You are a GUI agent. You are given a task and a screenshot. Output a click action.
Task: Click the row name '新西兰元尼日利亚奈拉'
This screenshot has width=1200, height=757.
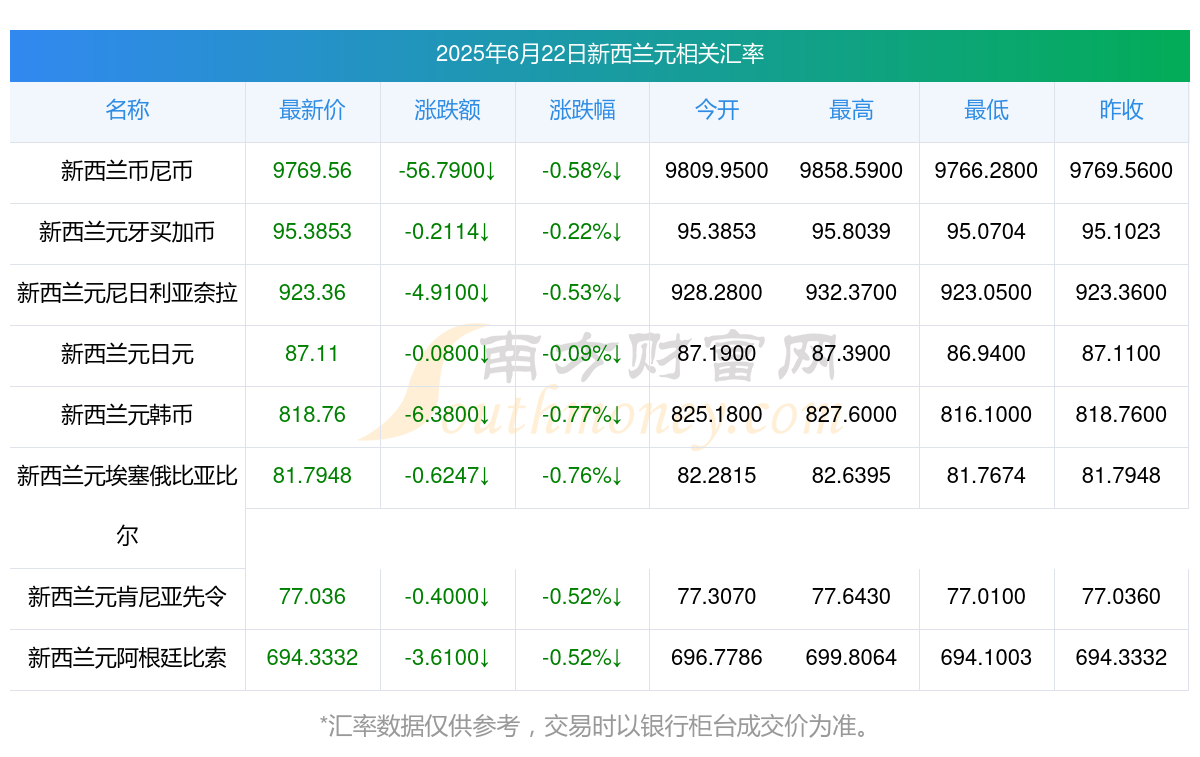127,293
